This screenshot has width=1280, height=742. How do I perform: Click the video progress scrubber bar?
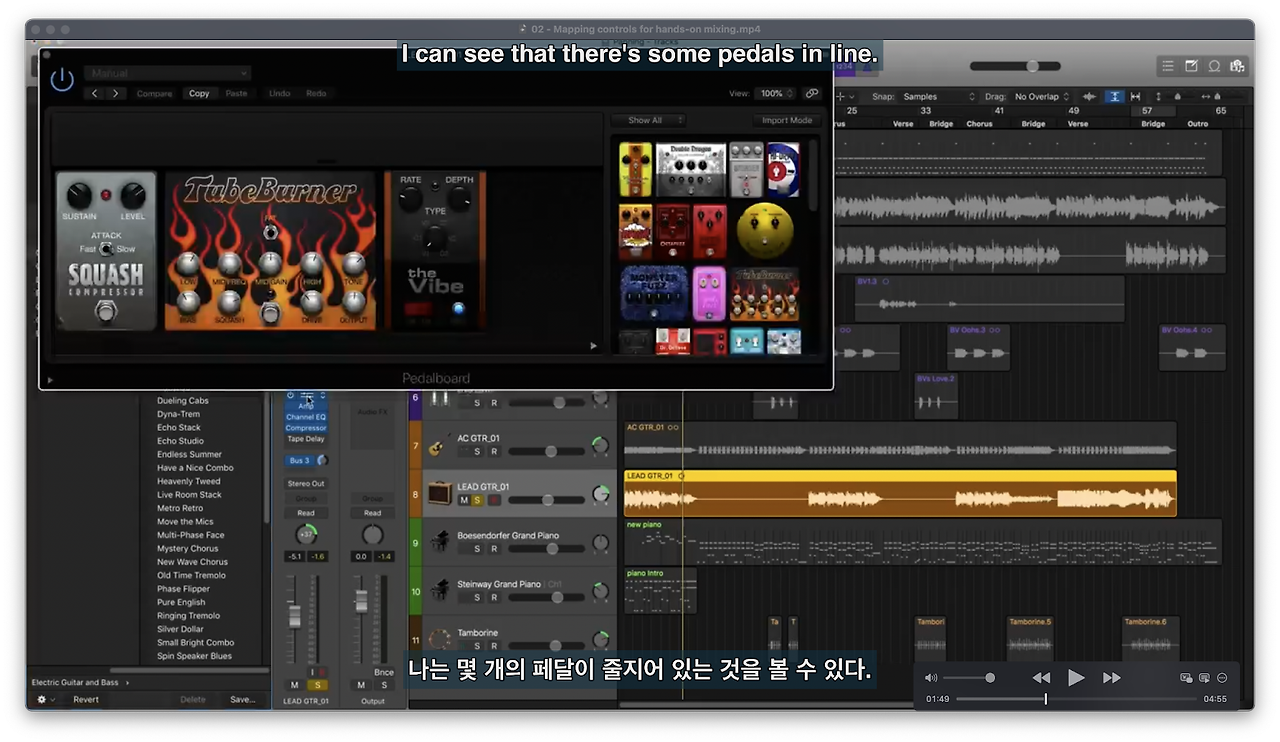tap(1077, 699)
